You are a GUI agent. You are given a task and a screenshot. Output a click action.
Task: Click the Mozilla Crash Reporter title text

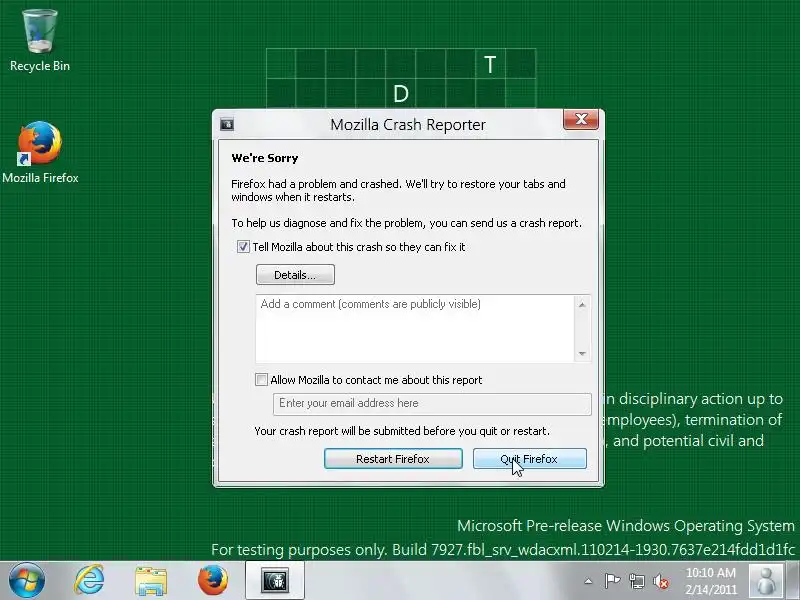coord(408,124)
